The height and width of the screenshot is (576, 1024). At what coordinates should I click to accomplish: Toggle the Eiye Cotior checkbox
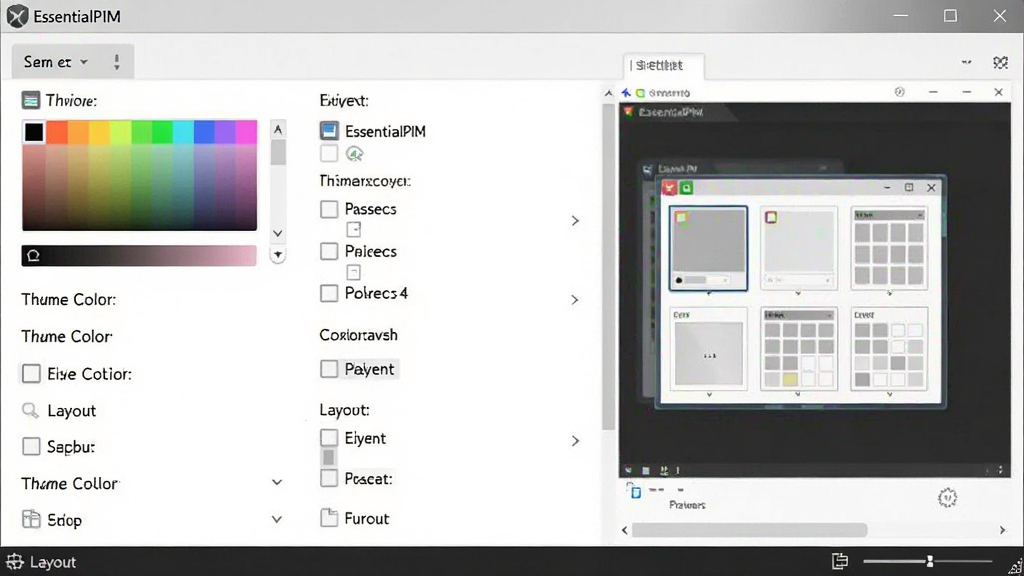coord(31,374)
